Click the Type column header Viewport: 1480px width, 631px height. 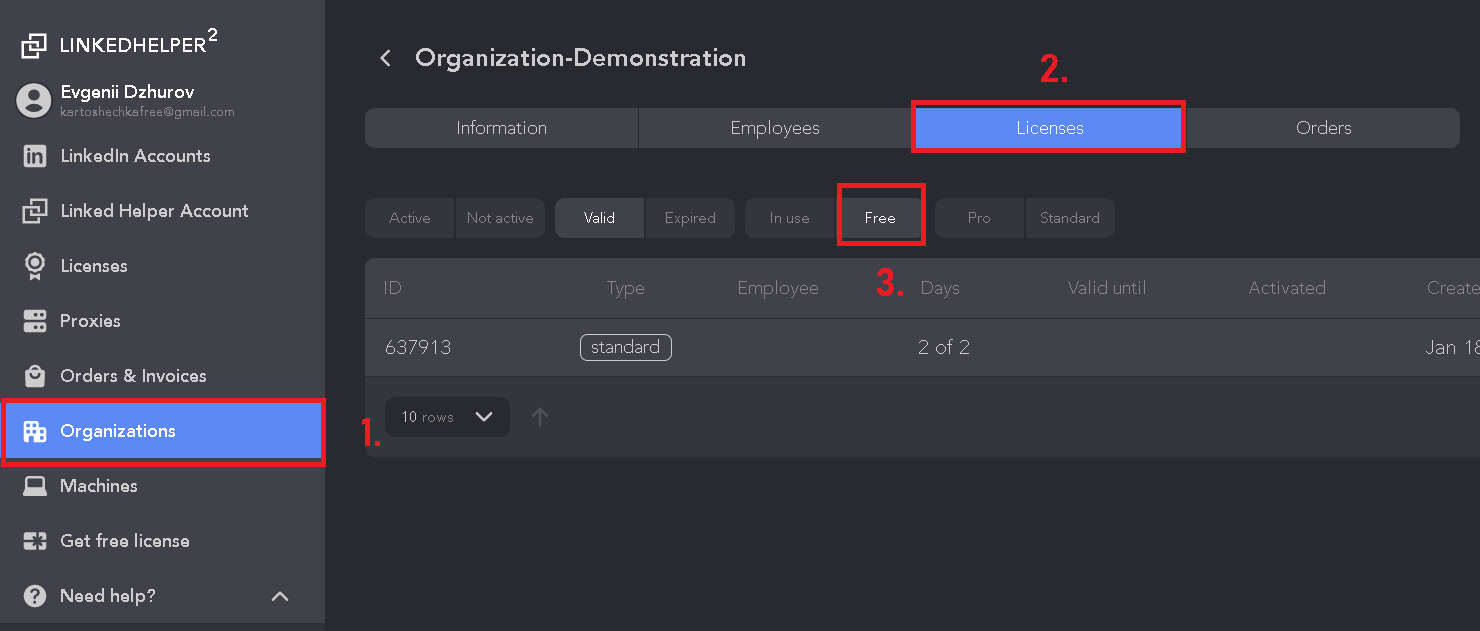625,288
